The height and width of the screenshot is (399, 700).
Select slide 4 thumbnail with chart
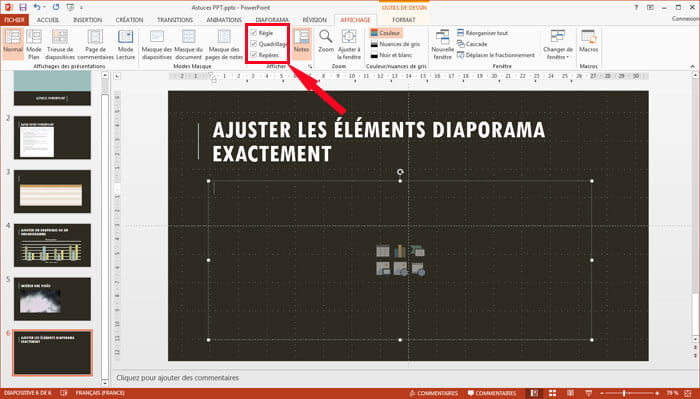click(52, 245)
